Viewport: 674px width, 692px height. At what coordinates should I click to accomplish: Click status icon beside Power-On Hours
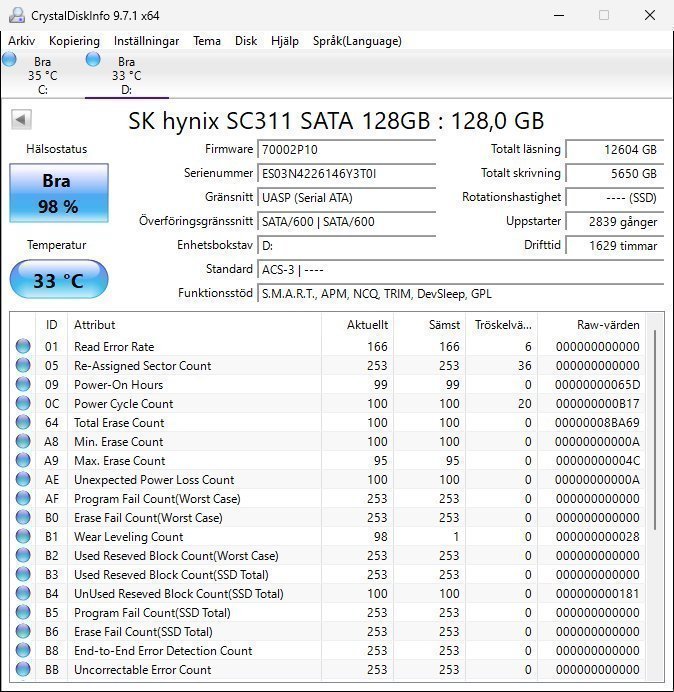(23, 385)
